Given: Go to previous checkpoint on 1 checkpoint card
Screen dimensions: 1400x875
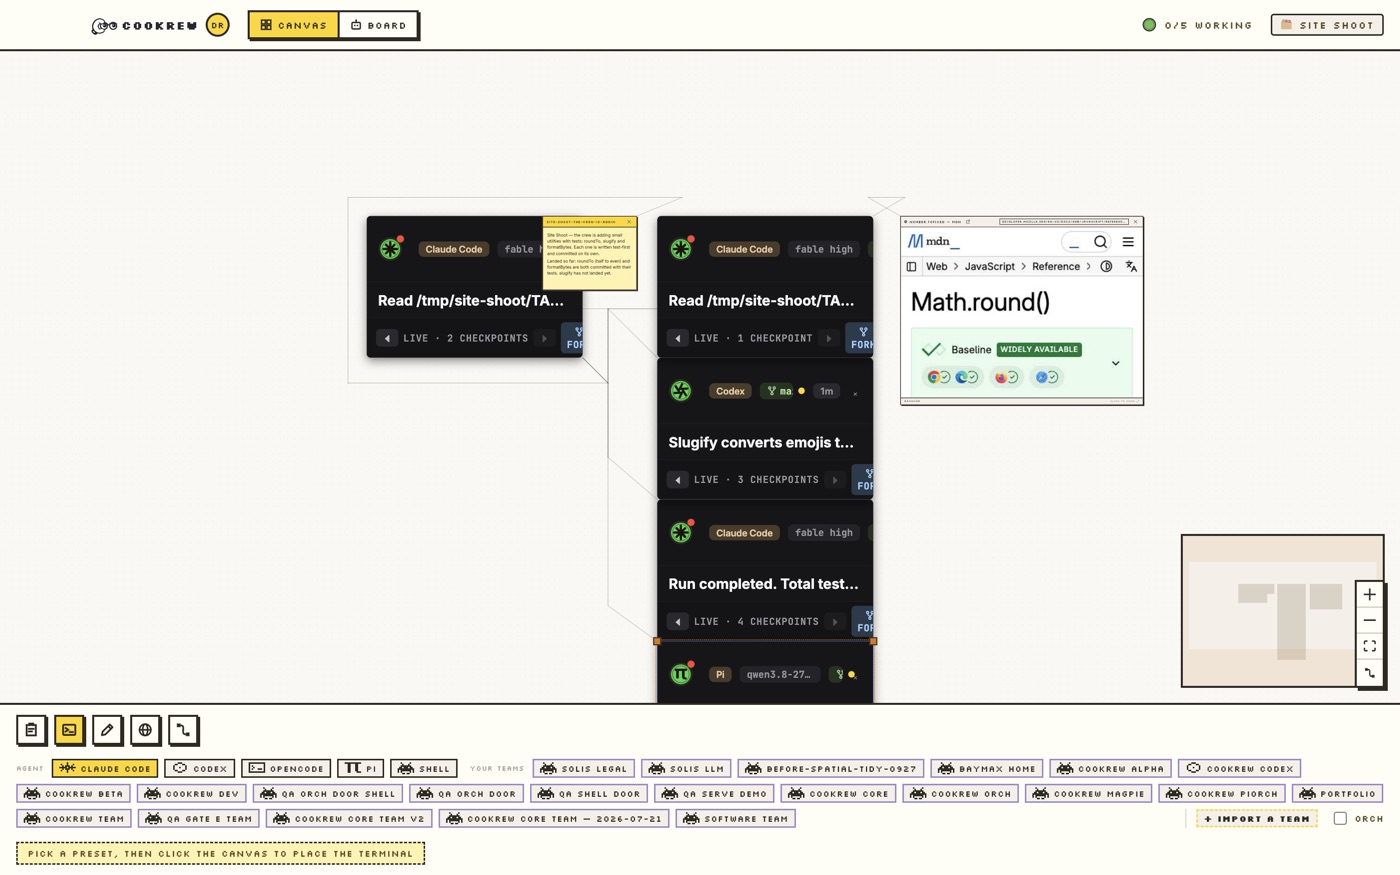Looking at the screenshot, I should pyautogui.click(x=678, y=338).
